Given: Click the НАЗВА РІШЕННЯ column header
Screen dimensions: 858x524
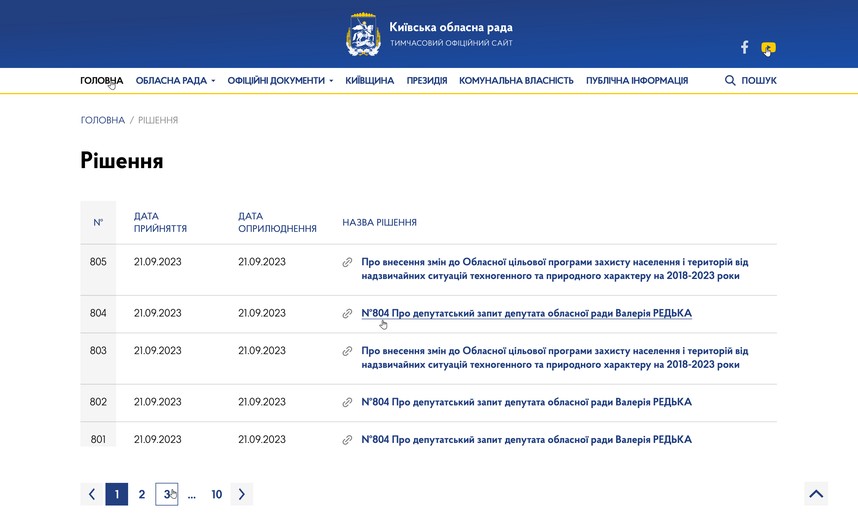Looking at the screenshot, I should click(380, 223).
